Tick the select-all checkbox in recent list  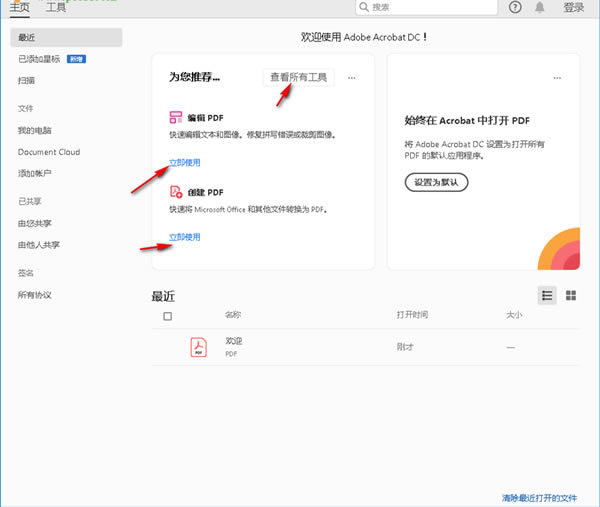(x=167, y=316)
